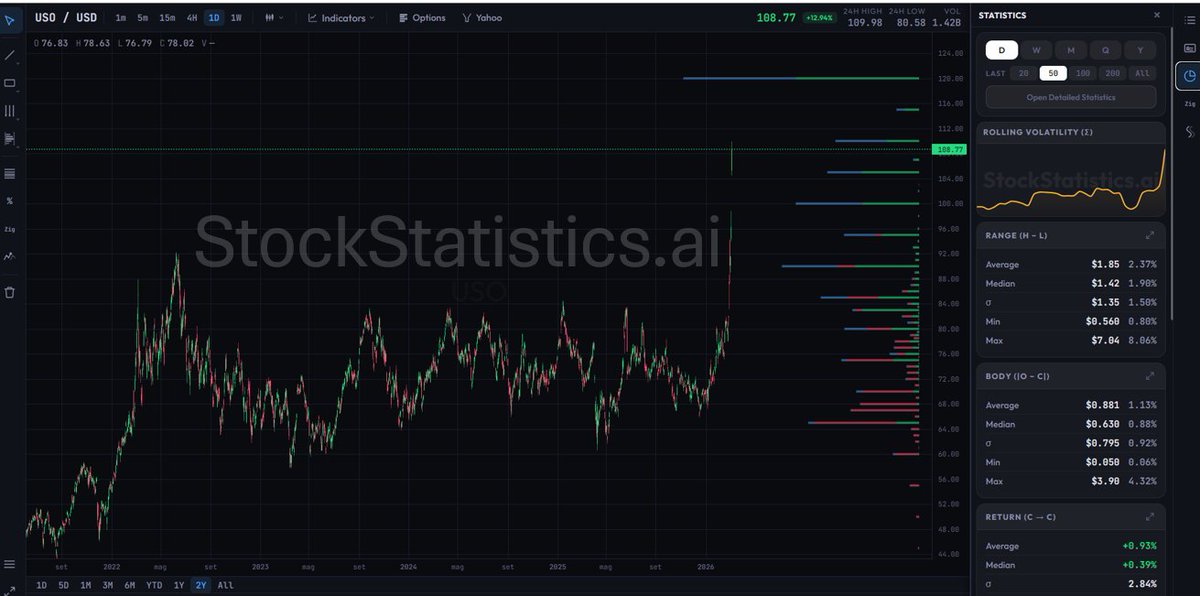The height and width of the screenshot is (596, 1200).
Task: Open the Indicators dropdown
Action: pos(342,18)
